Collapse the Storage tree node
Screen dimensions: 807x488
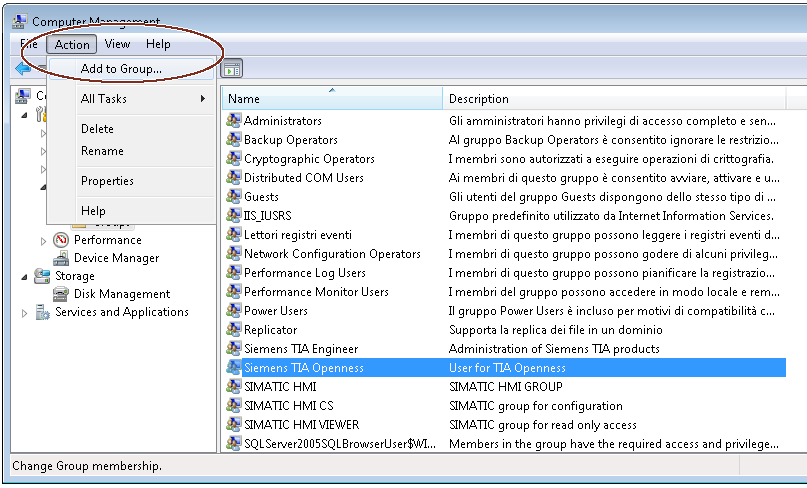[x=25, y=276]
